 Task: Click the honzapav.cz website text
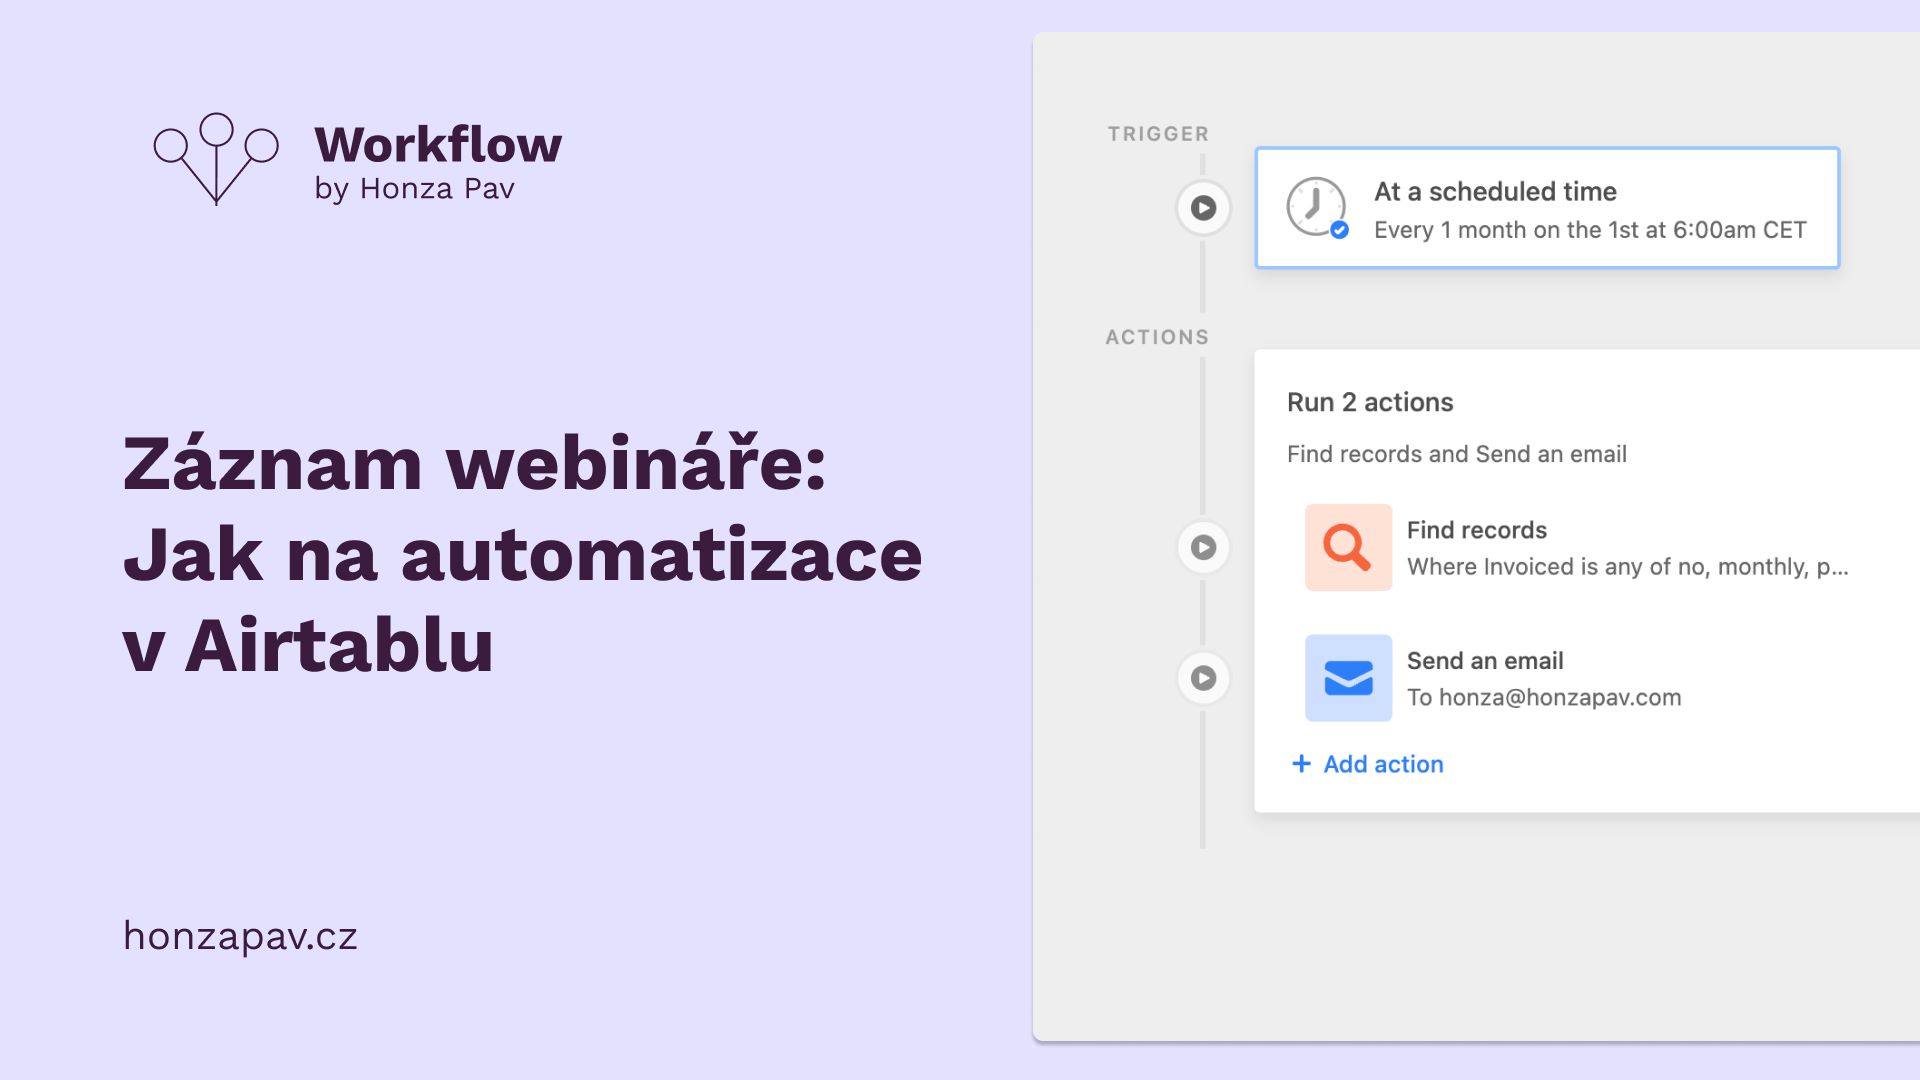(x=240, y=936)
